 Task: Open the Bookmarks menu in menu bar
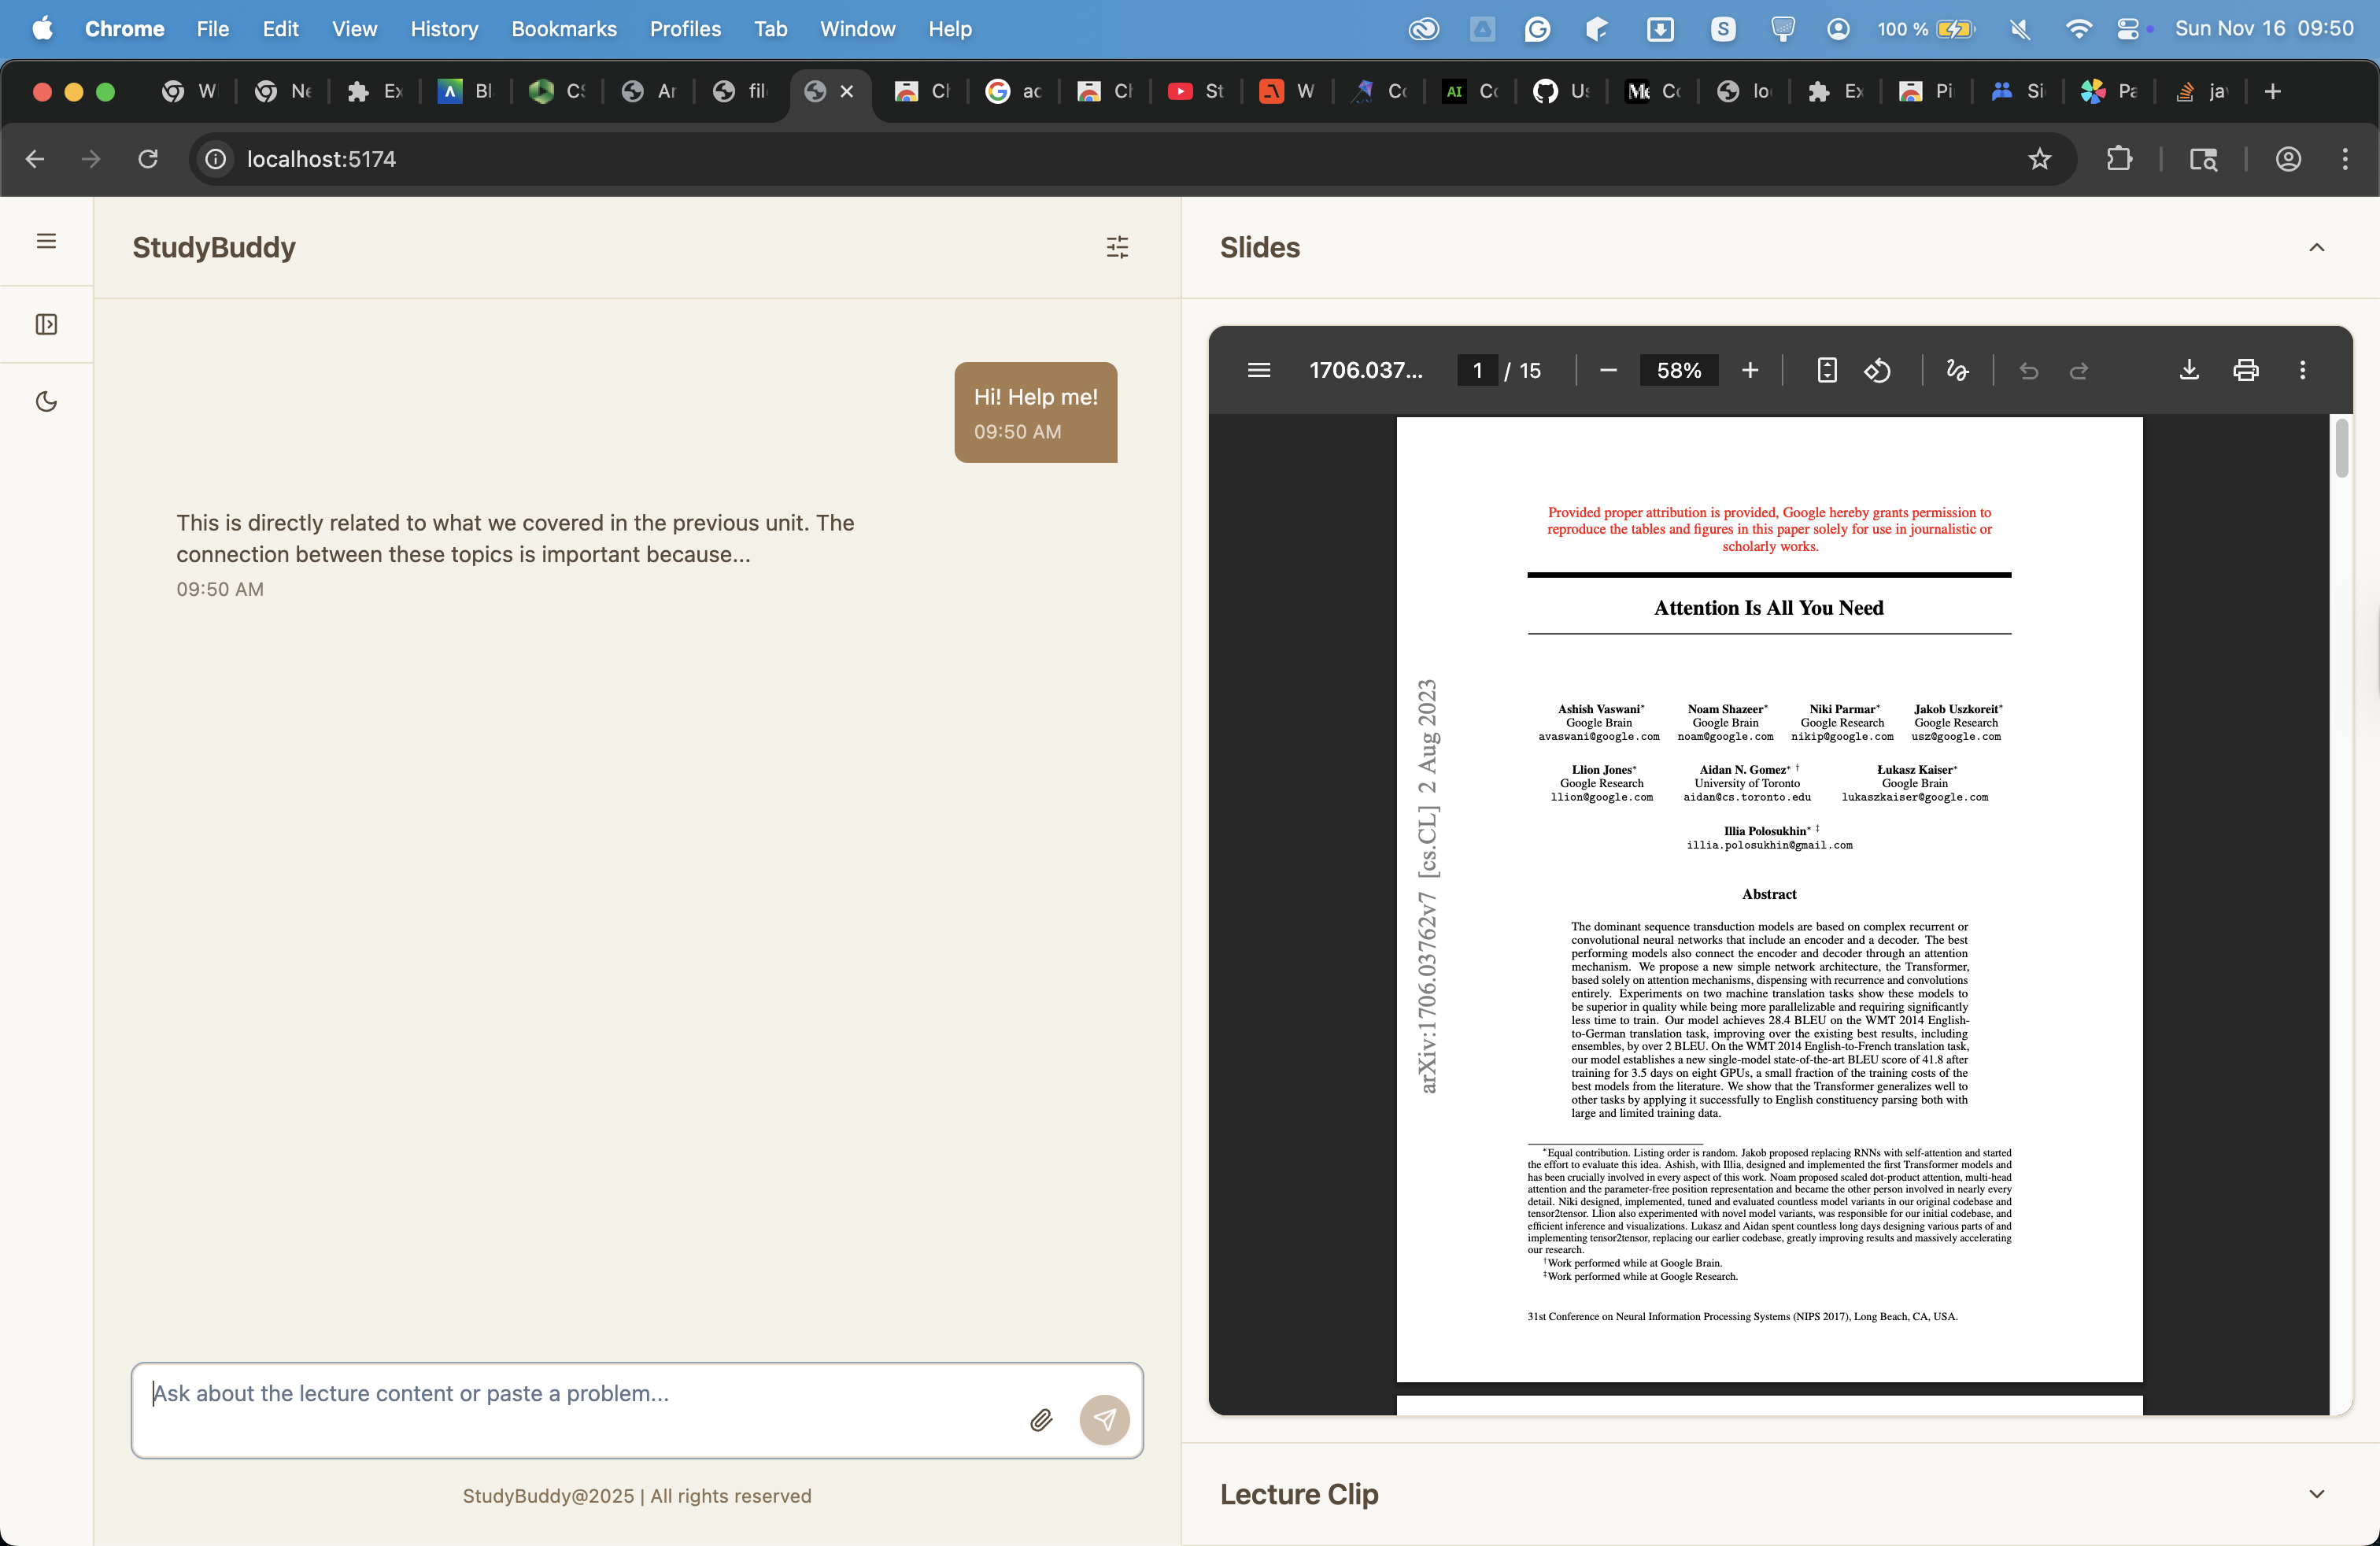(x=563, y=29)
